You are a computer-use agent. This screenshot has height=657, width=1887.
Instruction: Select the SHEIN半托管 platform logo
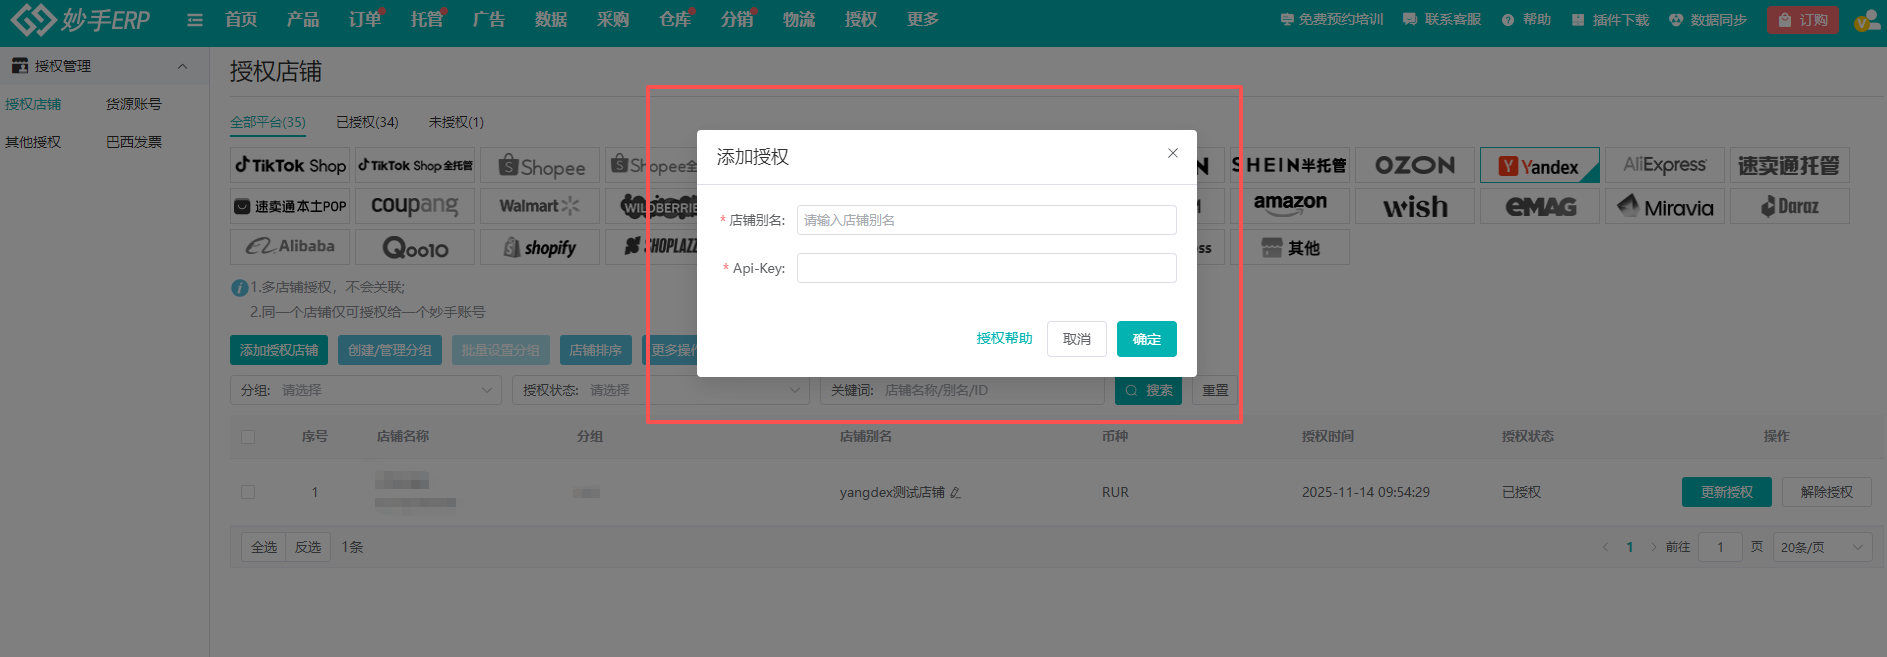[x=1290, y=165]
